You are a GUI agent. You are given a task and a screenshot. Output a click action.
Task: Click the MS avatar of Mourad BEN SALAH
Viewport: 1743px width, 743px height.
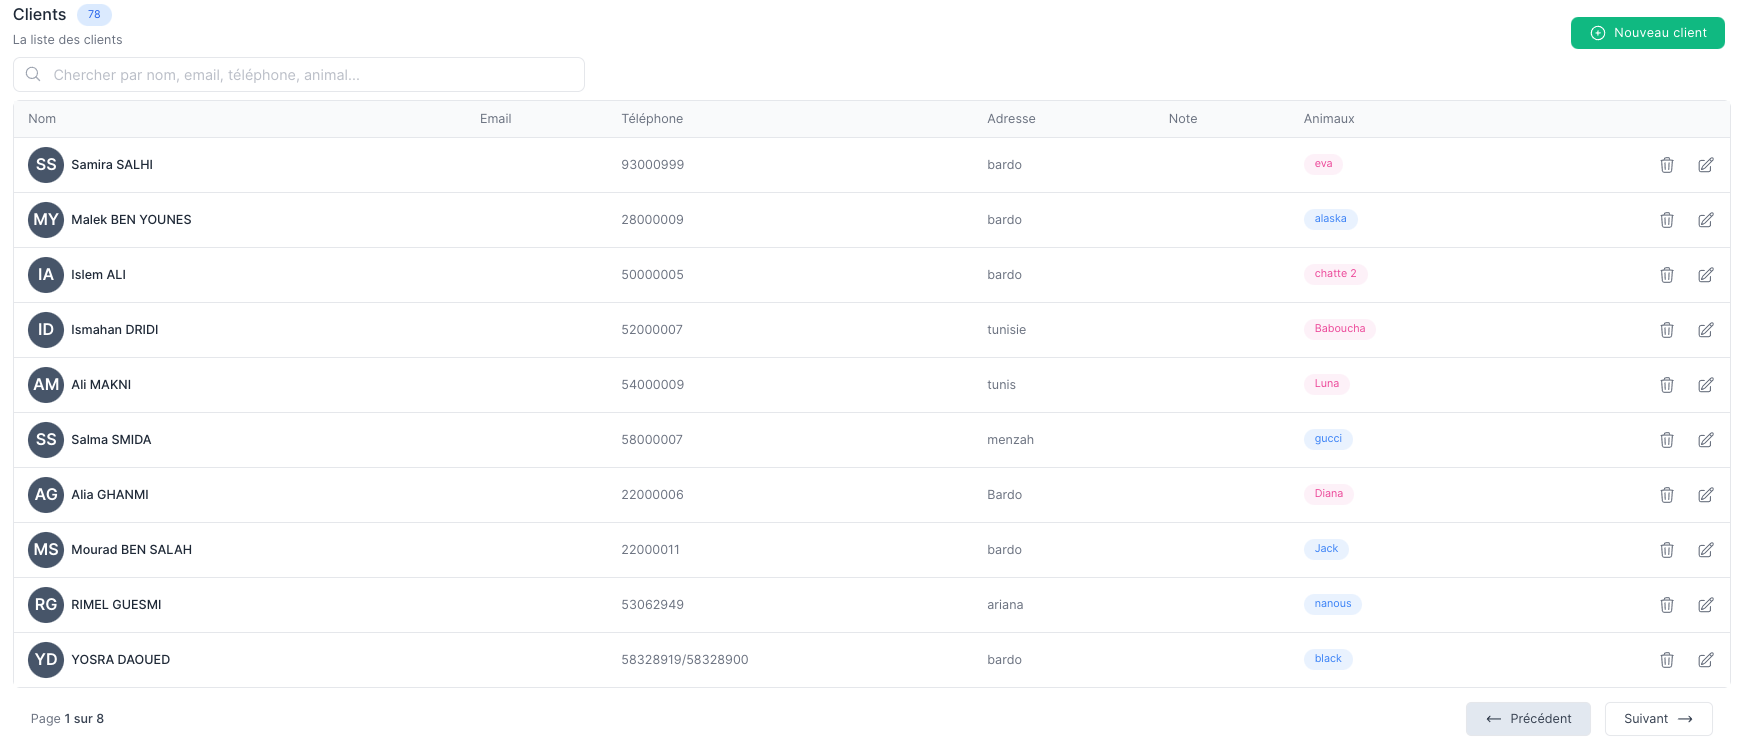point(46,550)
